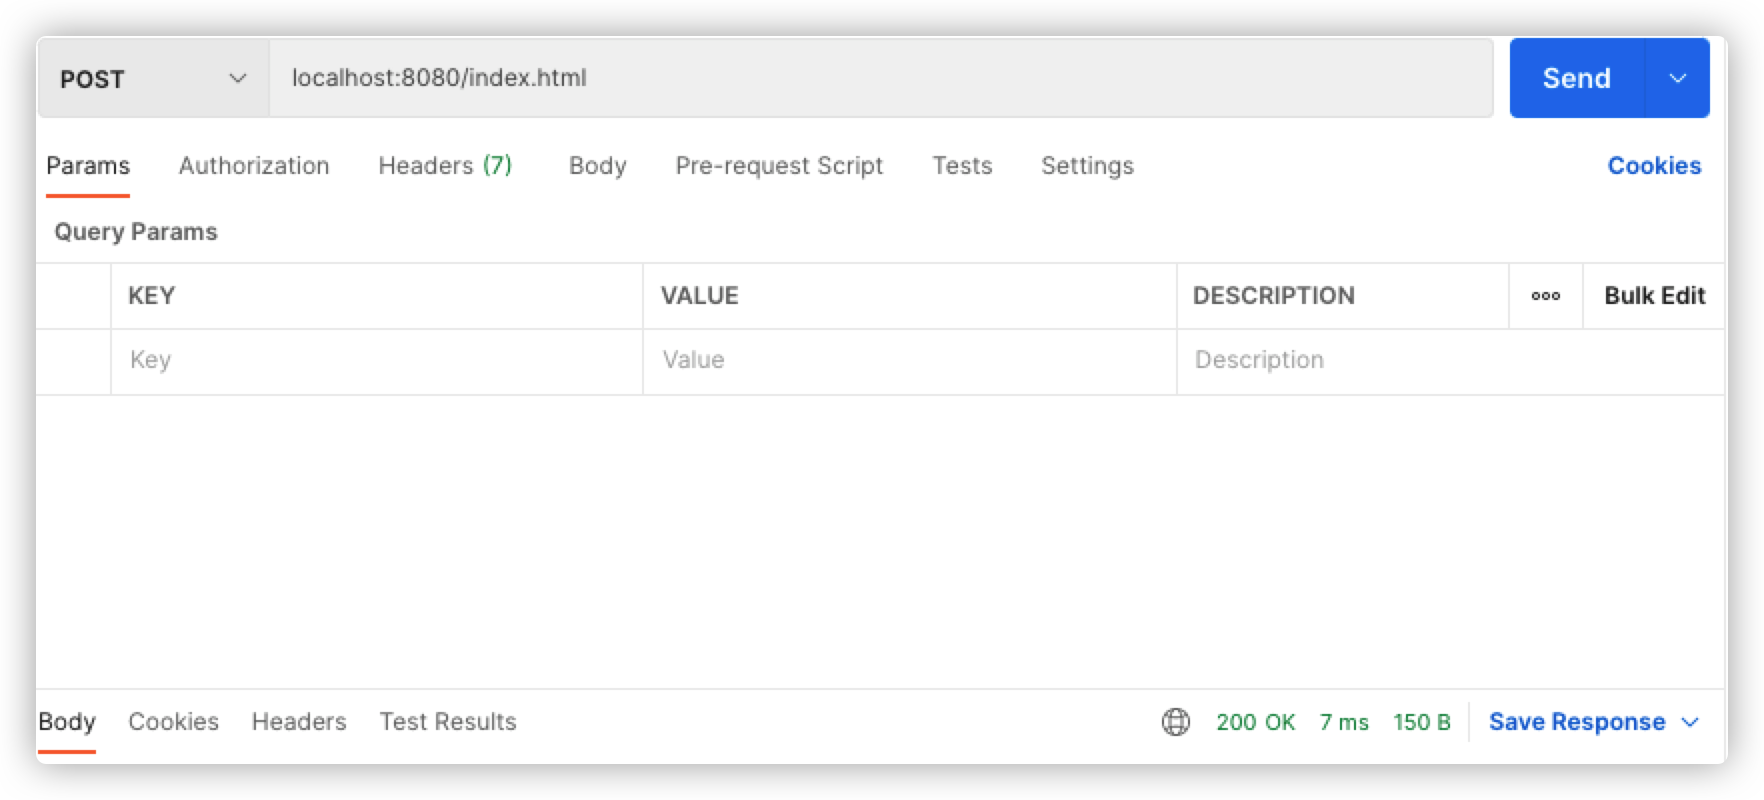Open the request Settings tab
The width and height of the screenshot is (1764, 800).
1087,166
